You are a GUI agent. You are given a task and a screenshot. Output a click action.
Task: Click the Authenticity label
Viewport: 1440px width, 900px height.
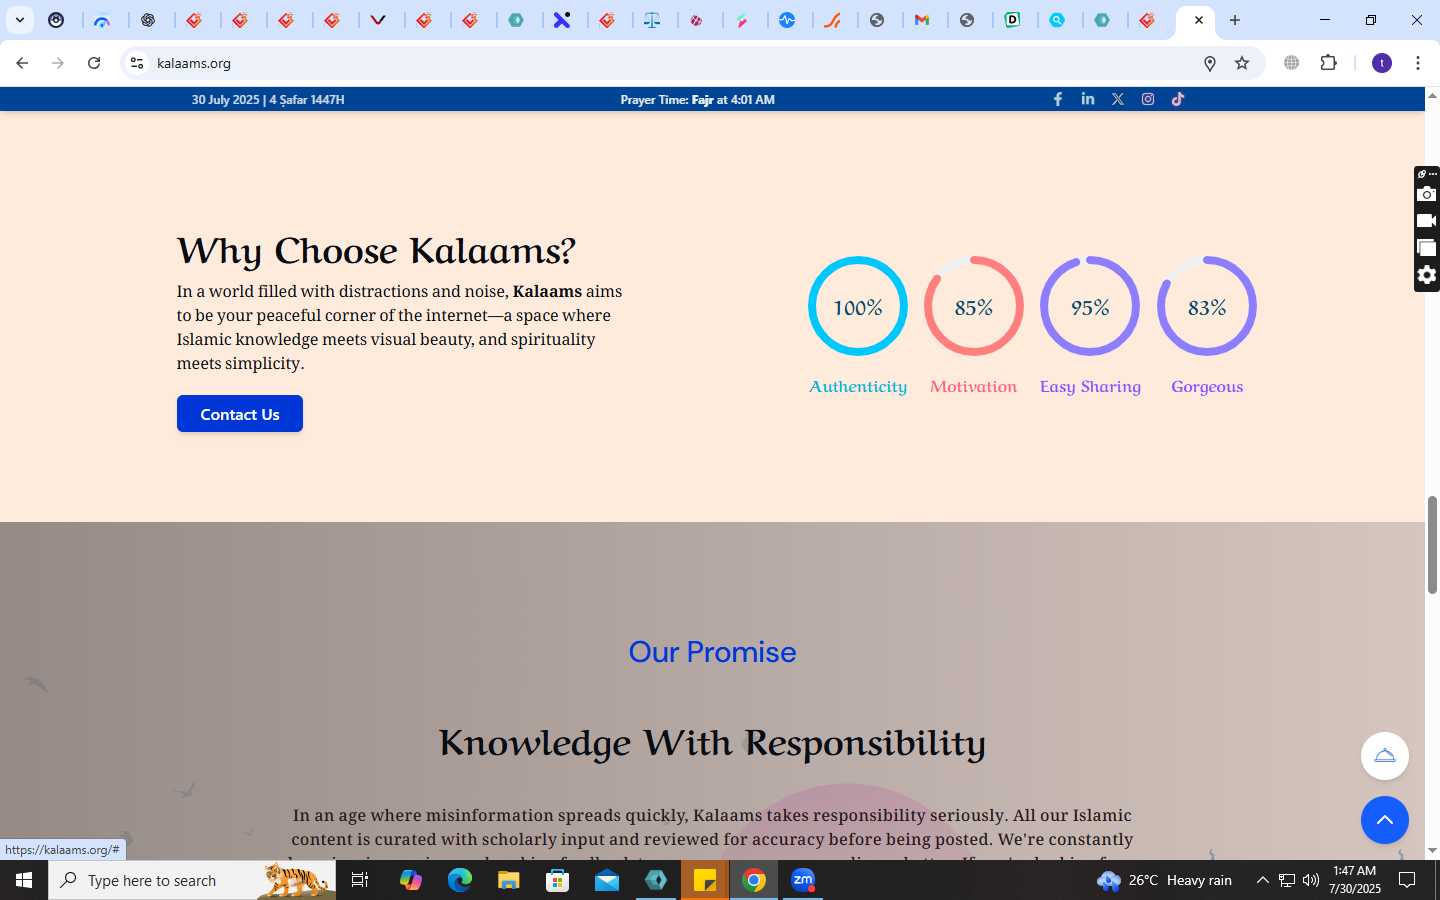click(858, 387)
